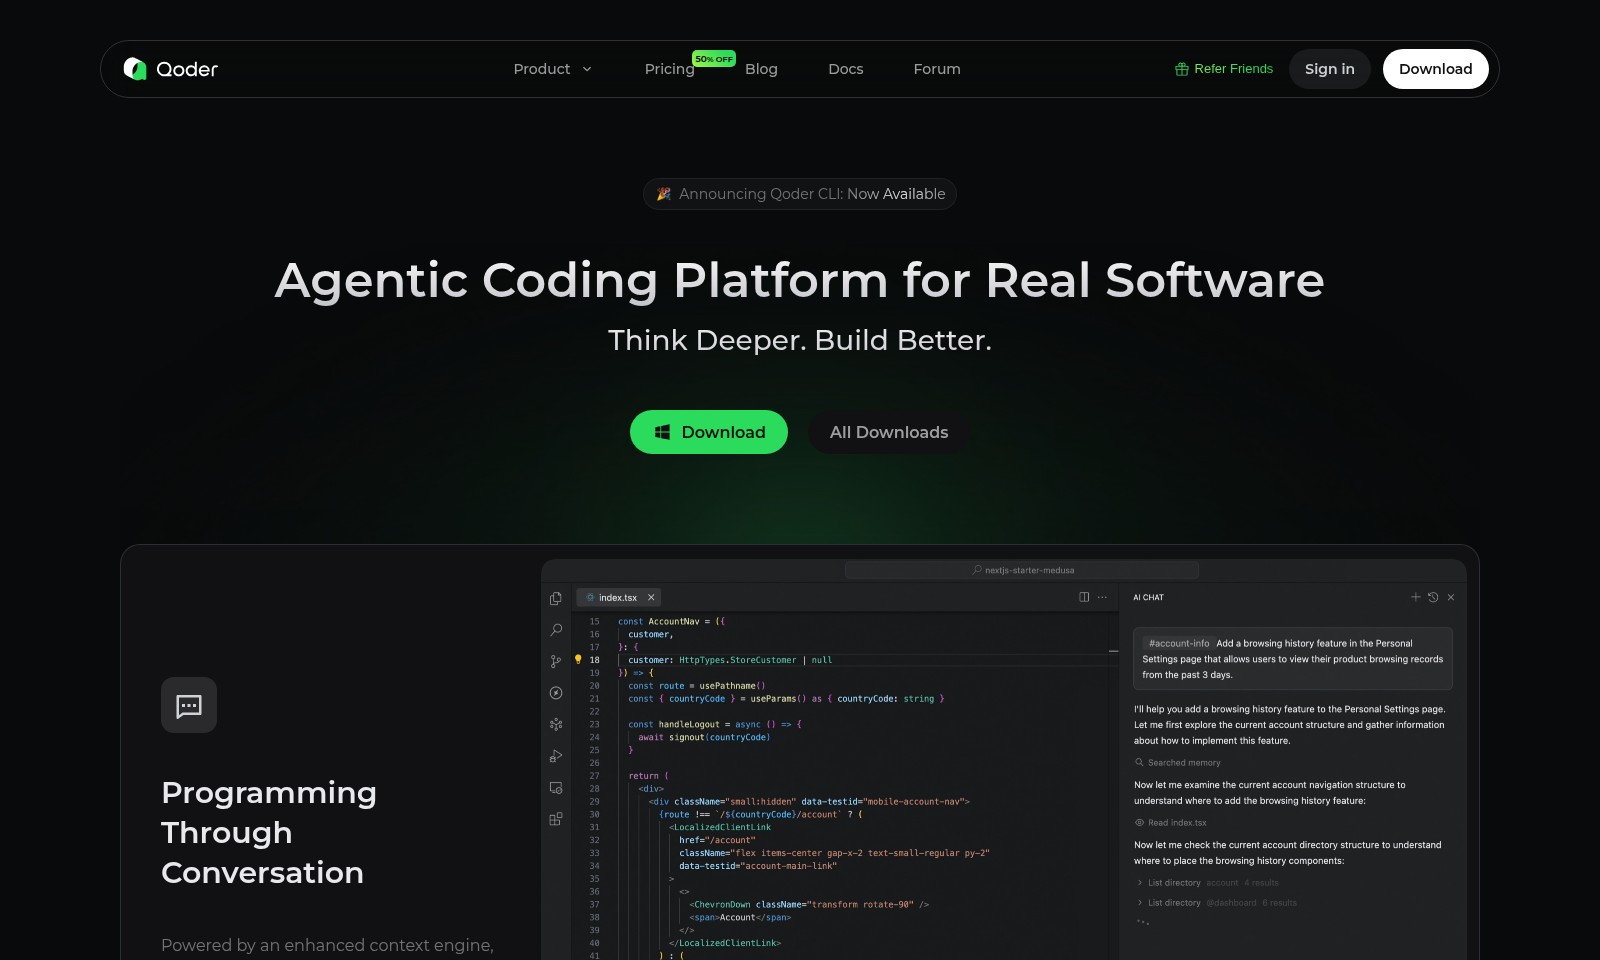Click the white Download button in navbar
Screen dimensions: 1600x960
[1435, 69]
